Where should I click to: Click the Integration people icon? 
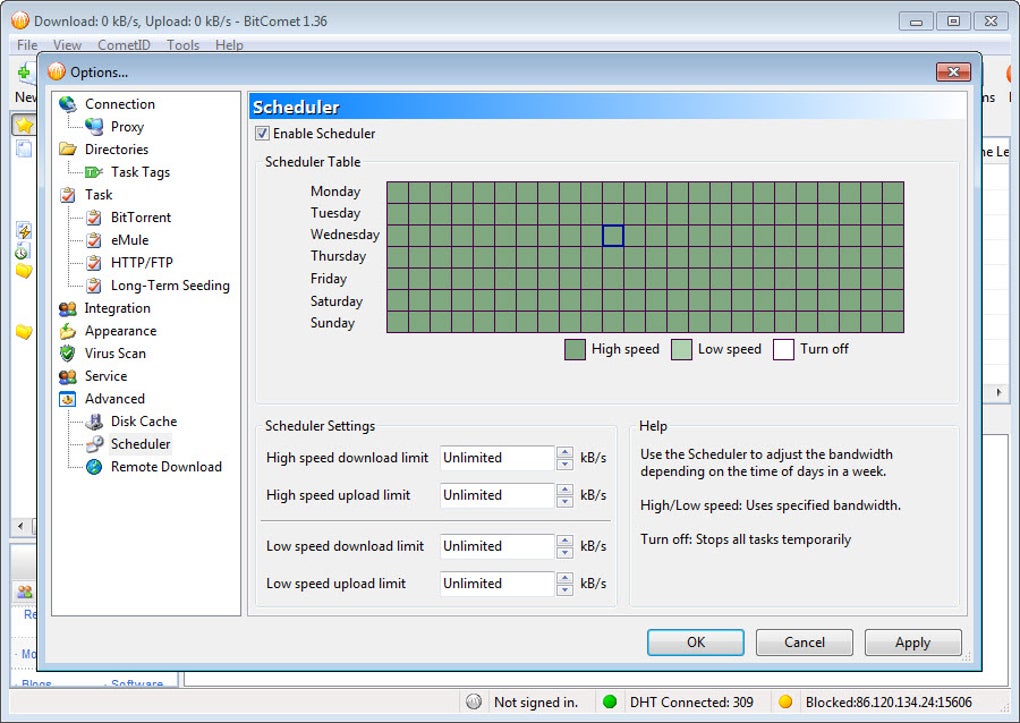point(68,308)
